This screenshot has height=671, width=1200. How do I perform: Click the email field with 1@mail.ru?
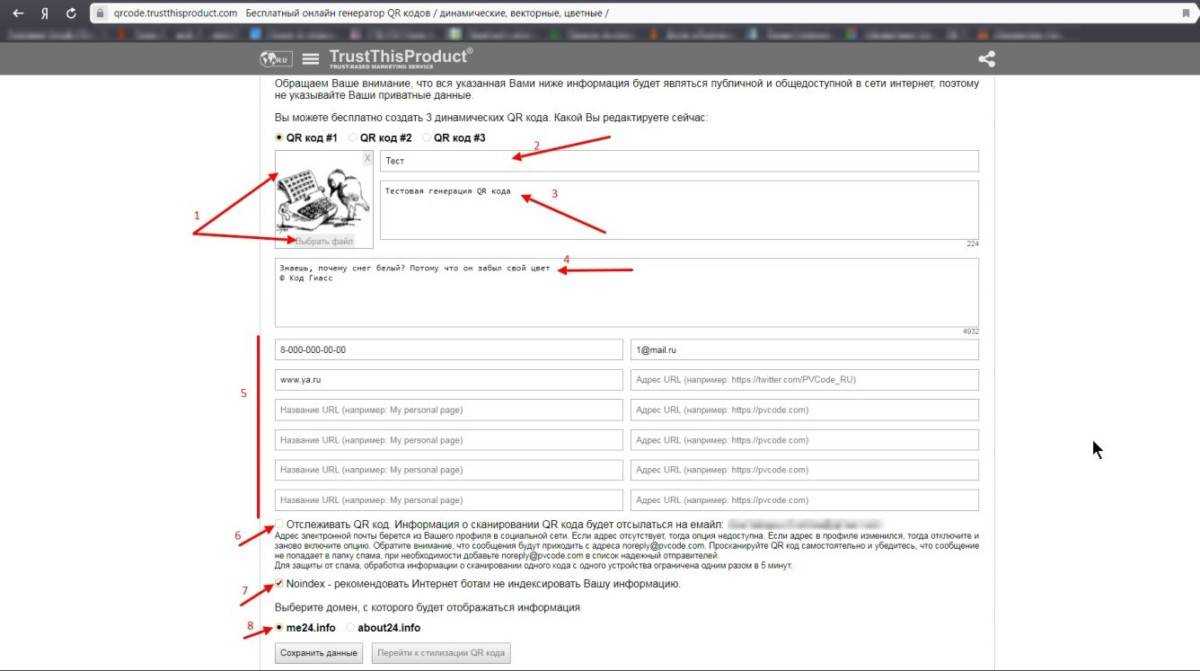coord(804,350)
